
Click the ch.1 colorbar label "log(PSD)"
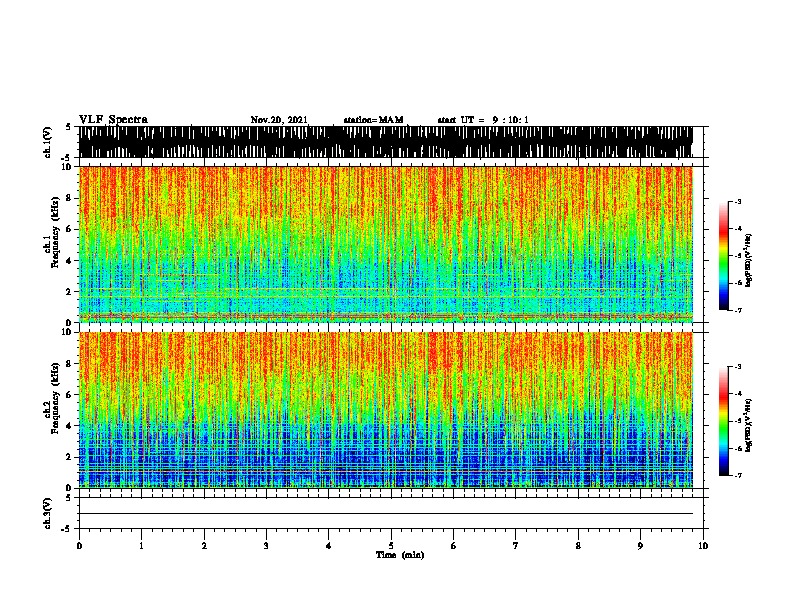pos(749,260)
